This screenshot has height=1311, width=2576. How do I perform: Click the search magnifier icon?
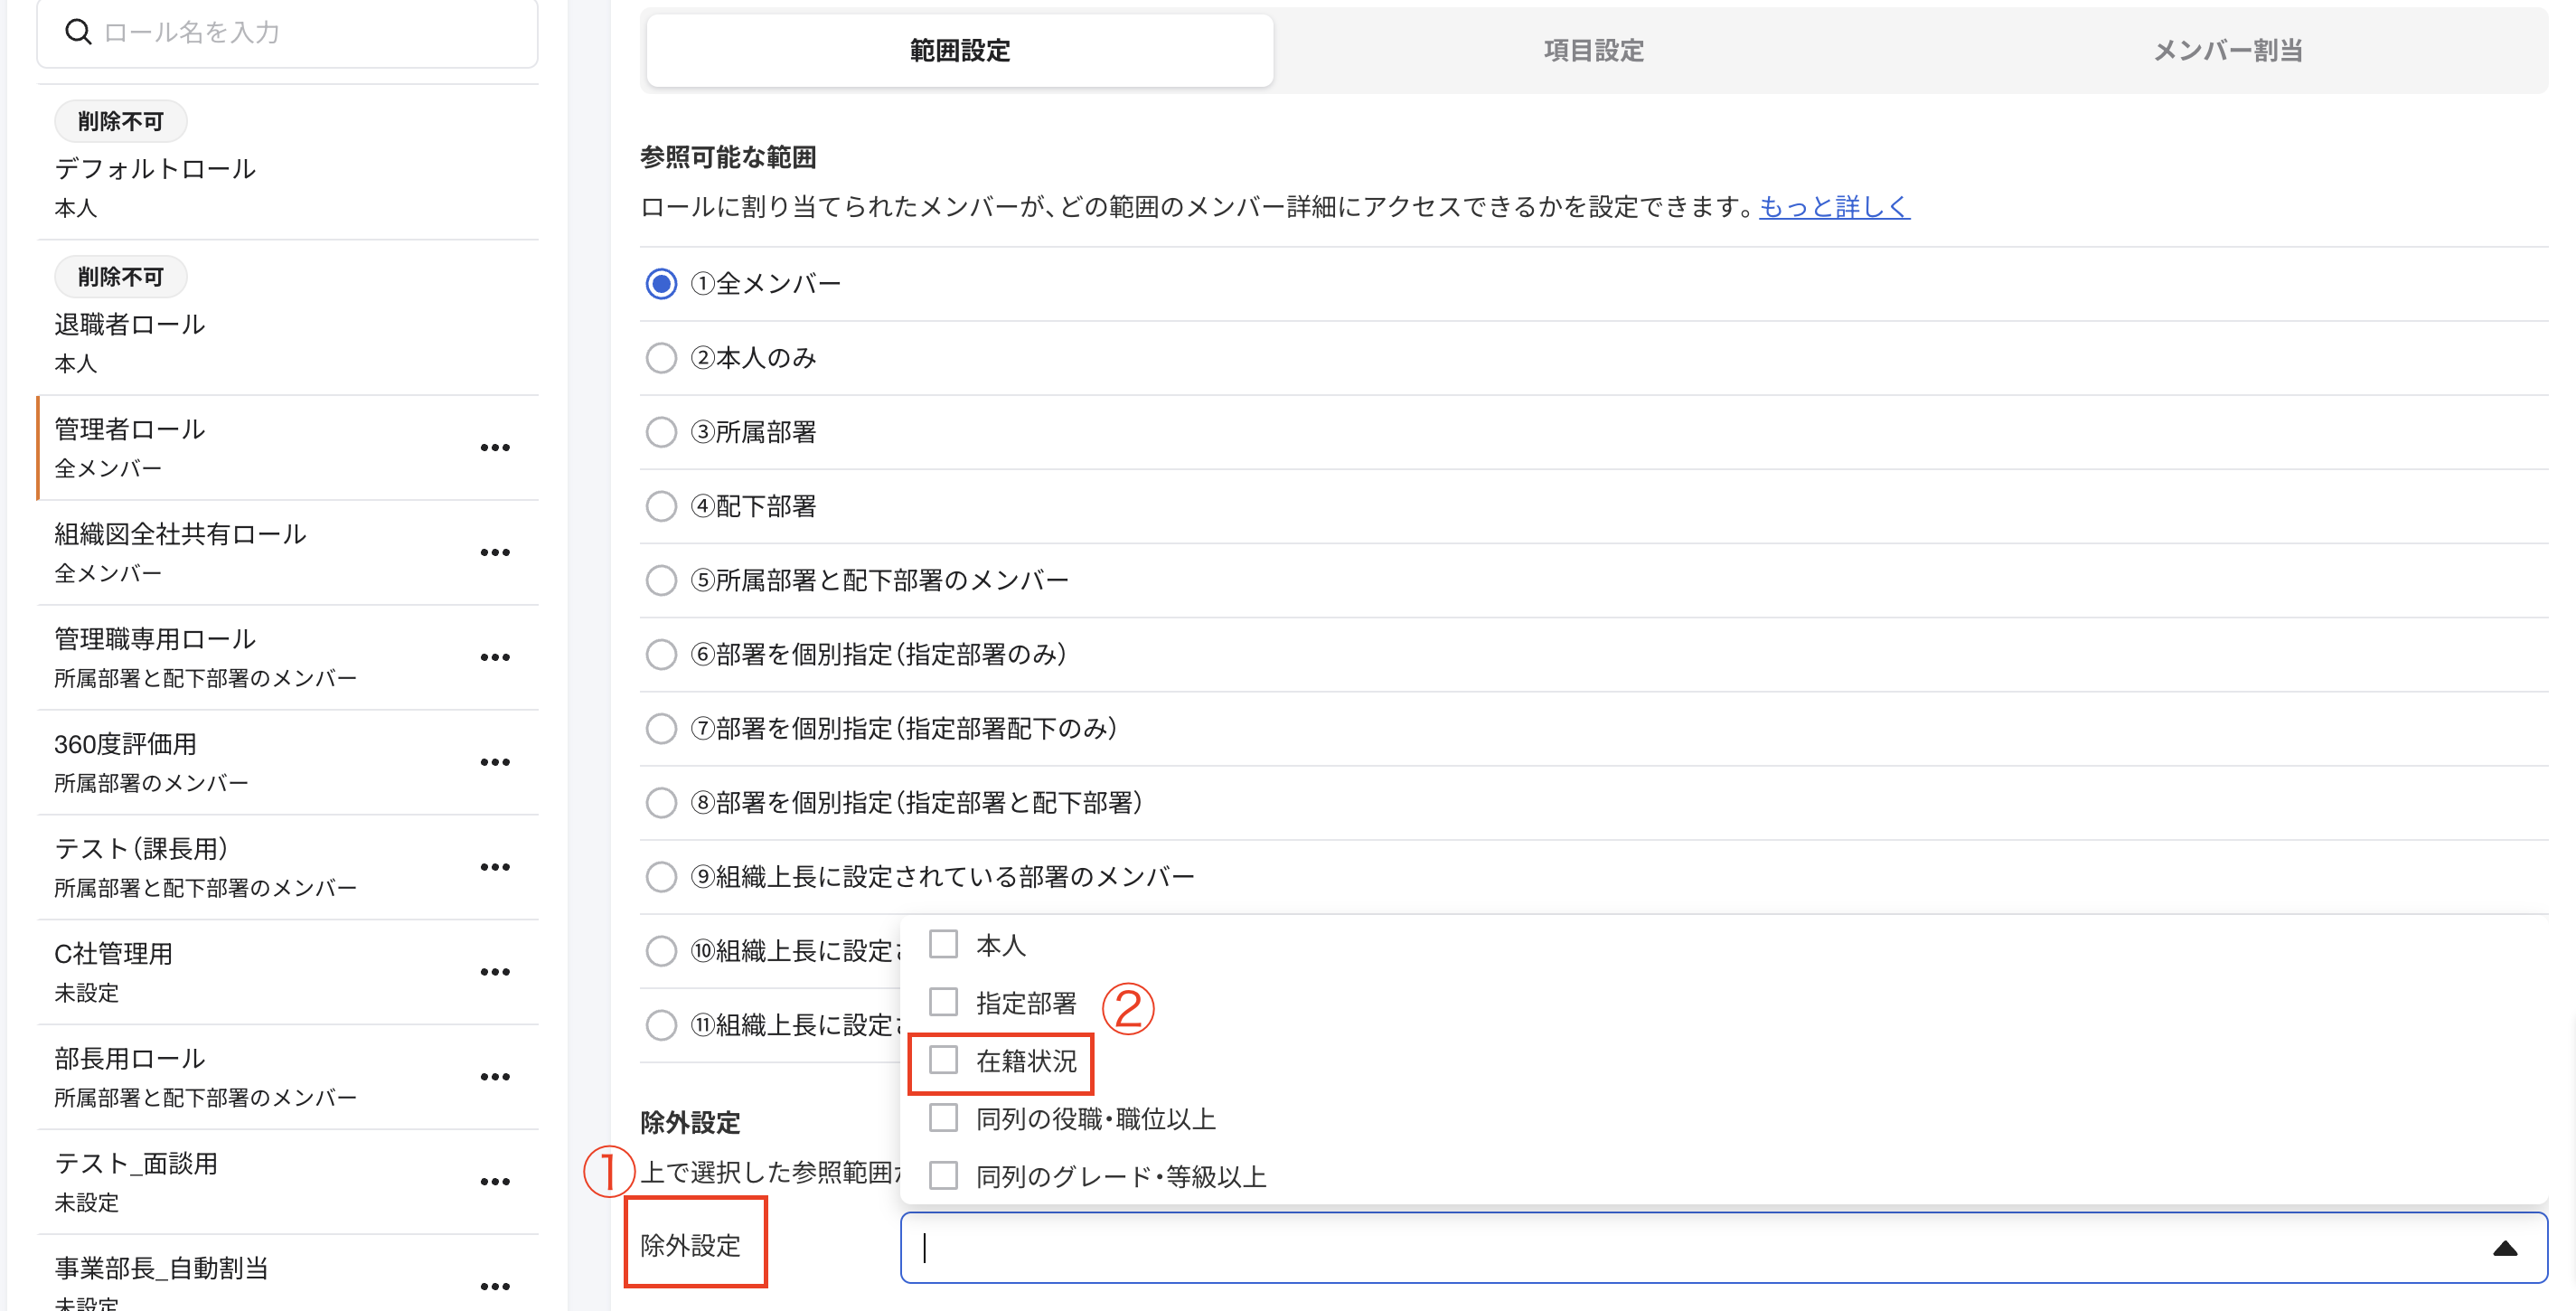pyautogui.click(x=78, y=31)
